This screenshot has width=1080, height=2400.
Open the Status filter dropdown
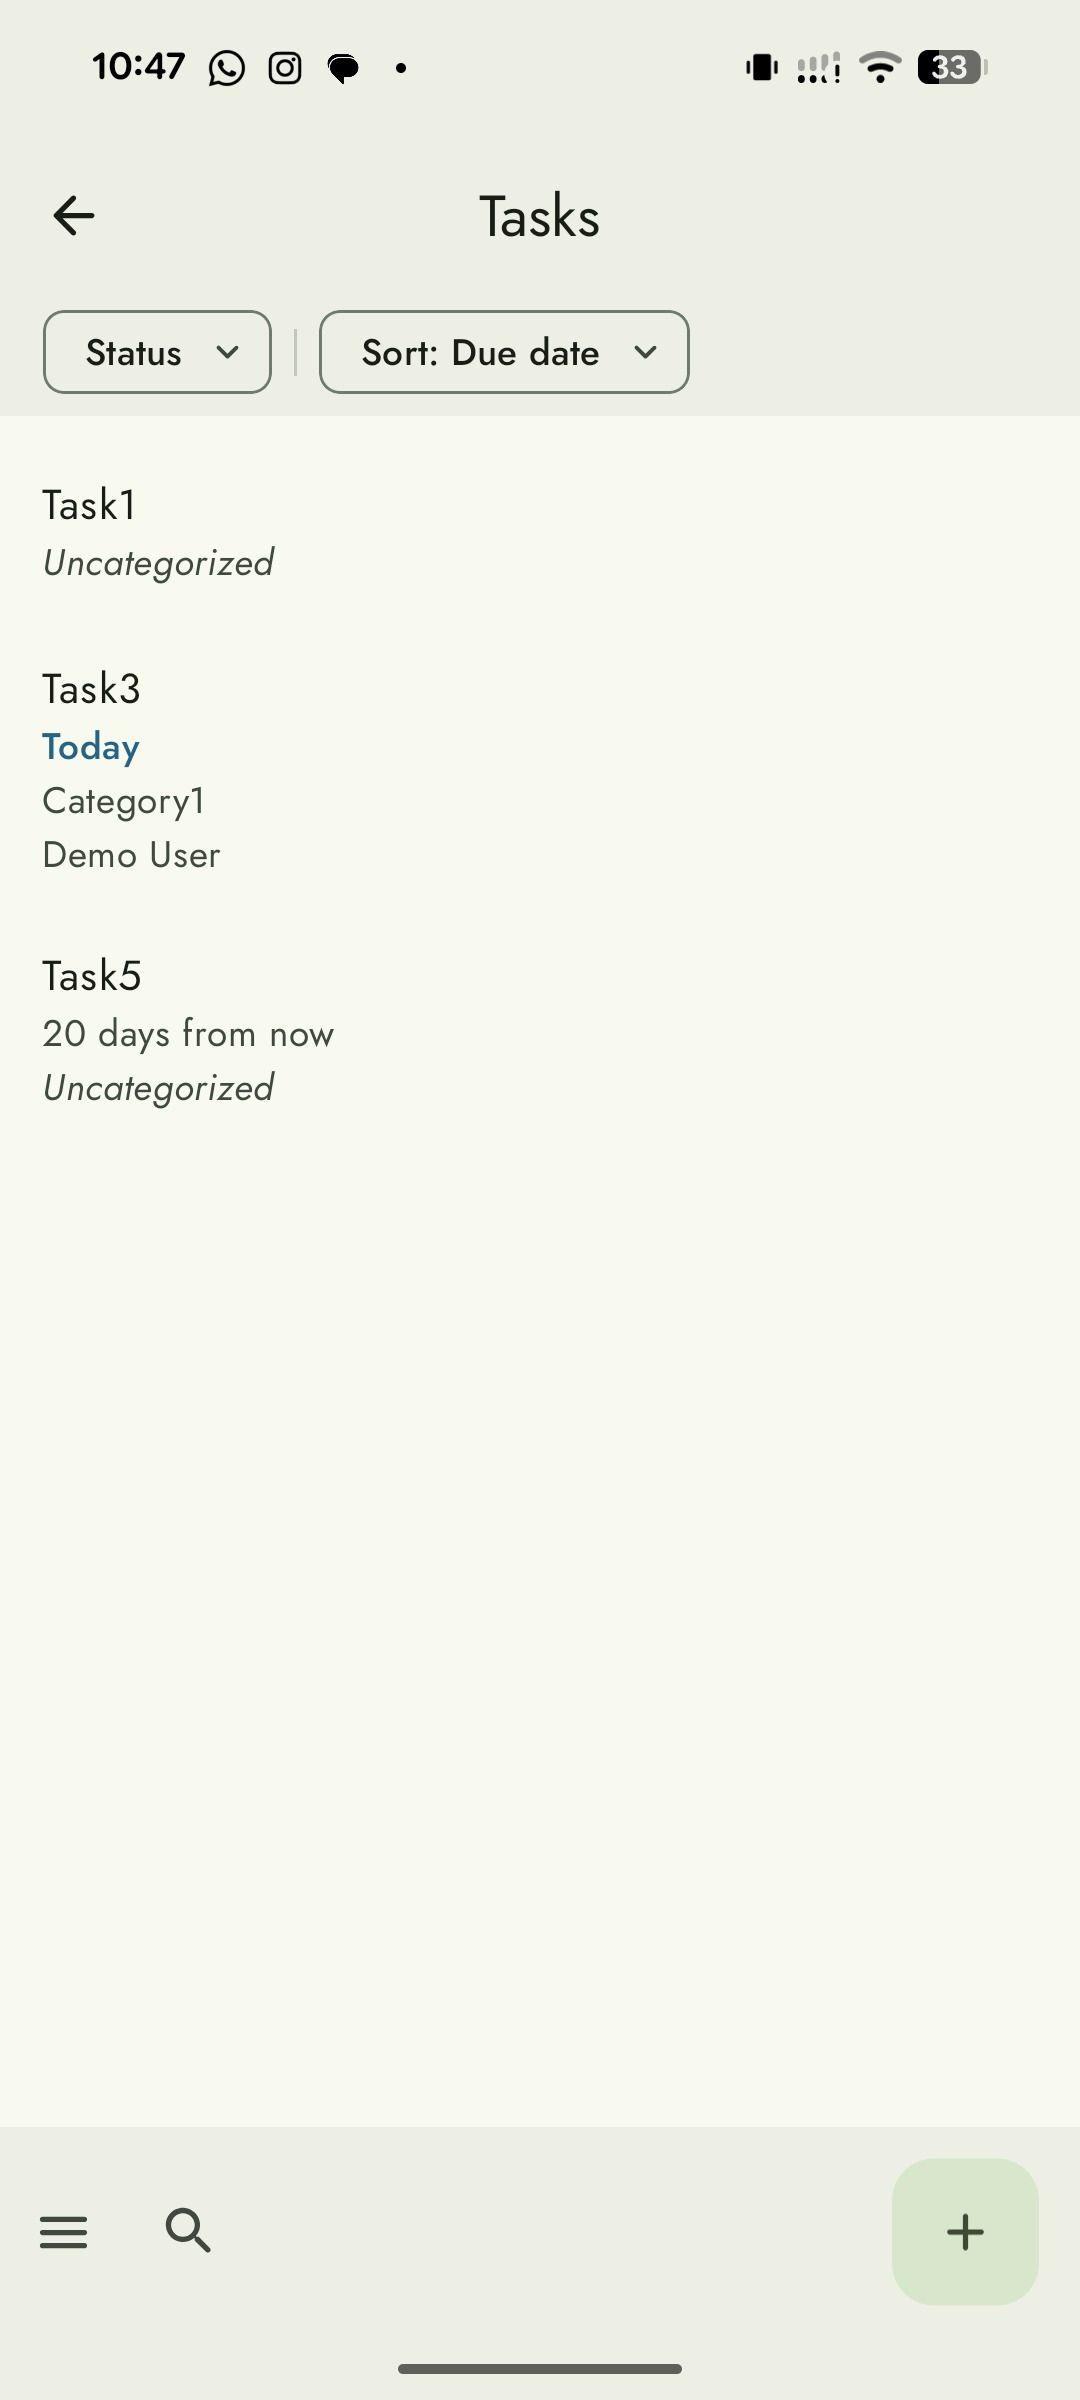pyautogui.click(x=156, y=352)
